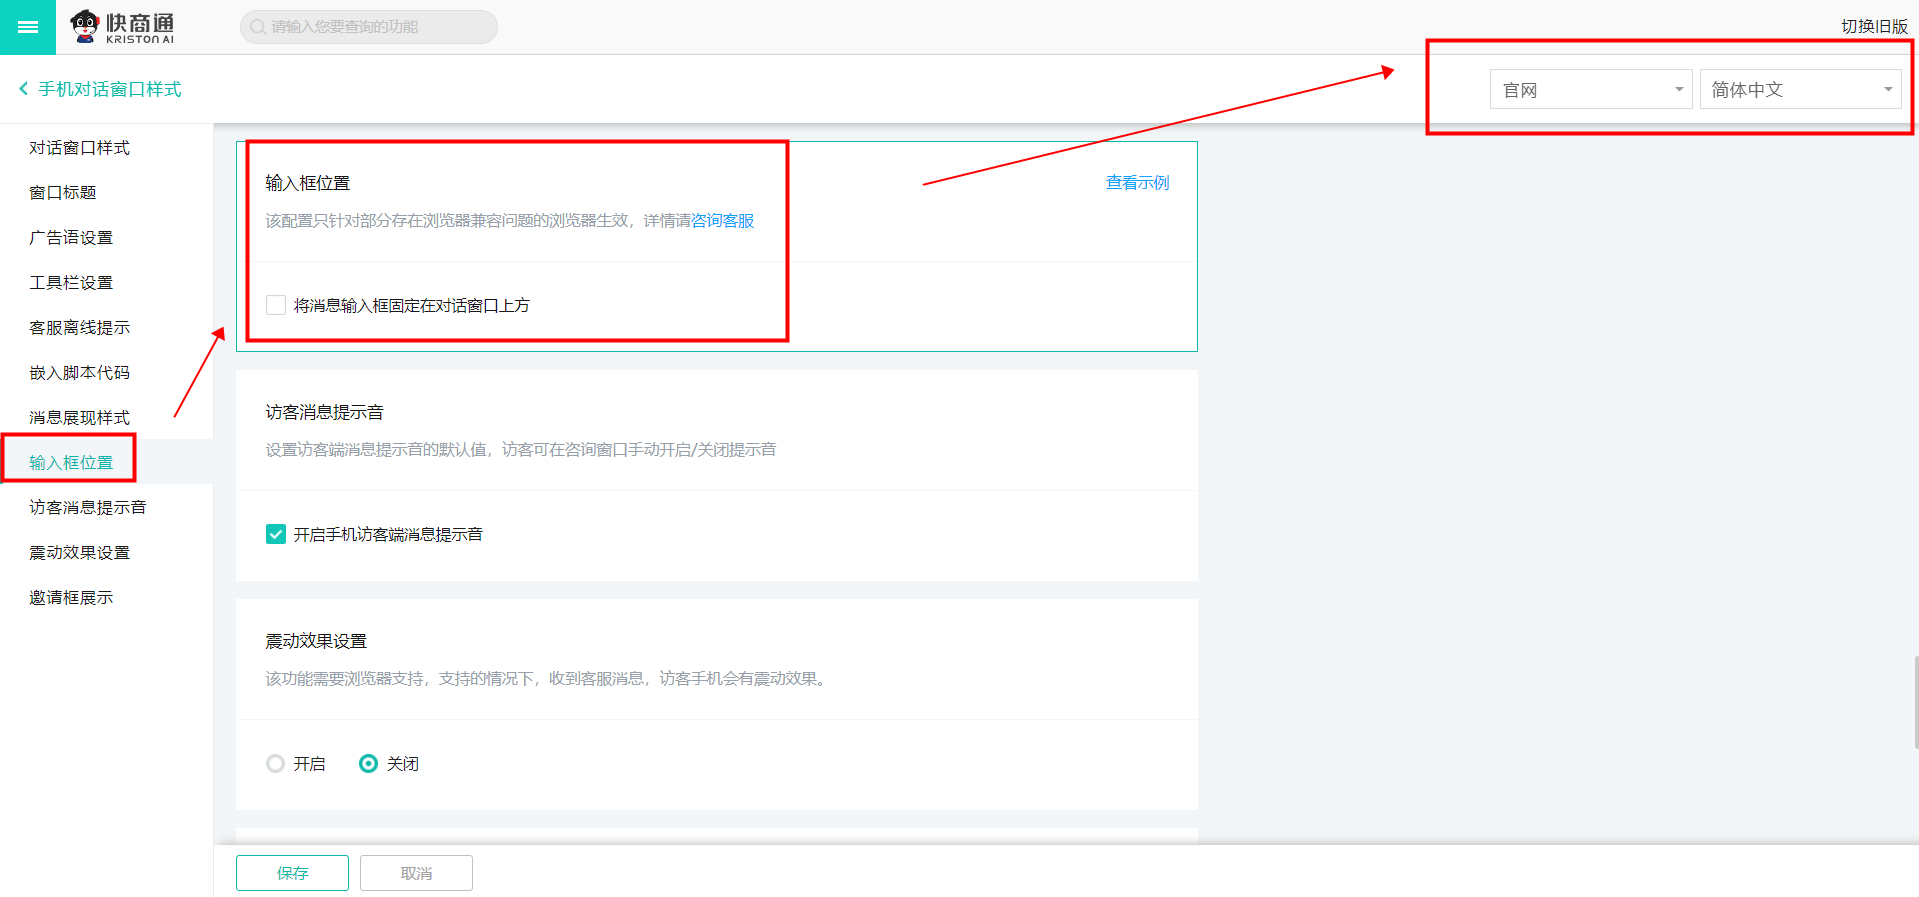This screenshot has height=897, width=1919.
Task: Select 嵌入脚本代码 in sidebar
Action: [x=80, y=373]
